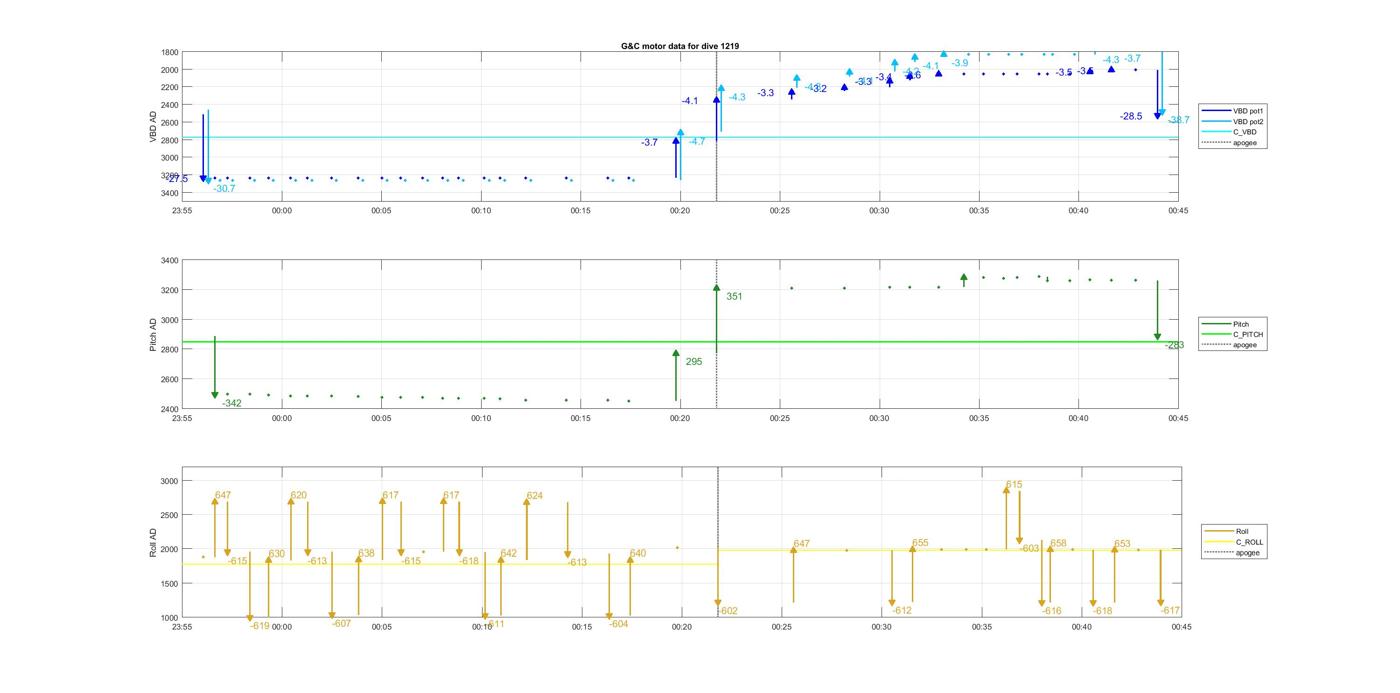Click the '-616' roll data label
This screenshot has width=1400, height=693.
[1052, 610]
